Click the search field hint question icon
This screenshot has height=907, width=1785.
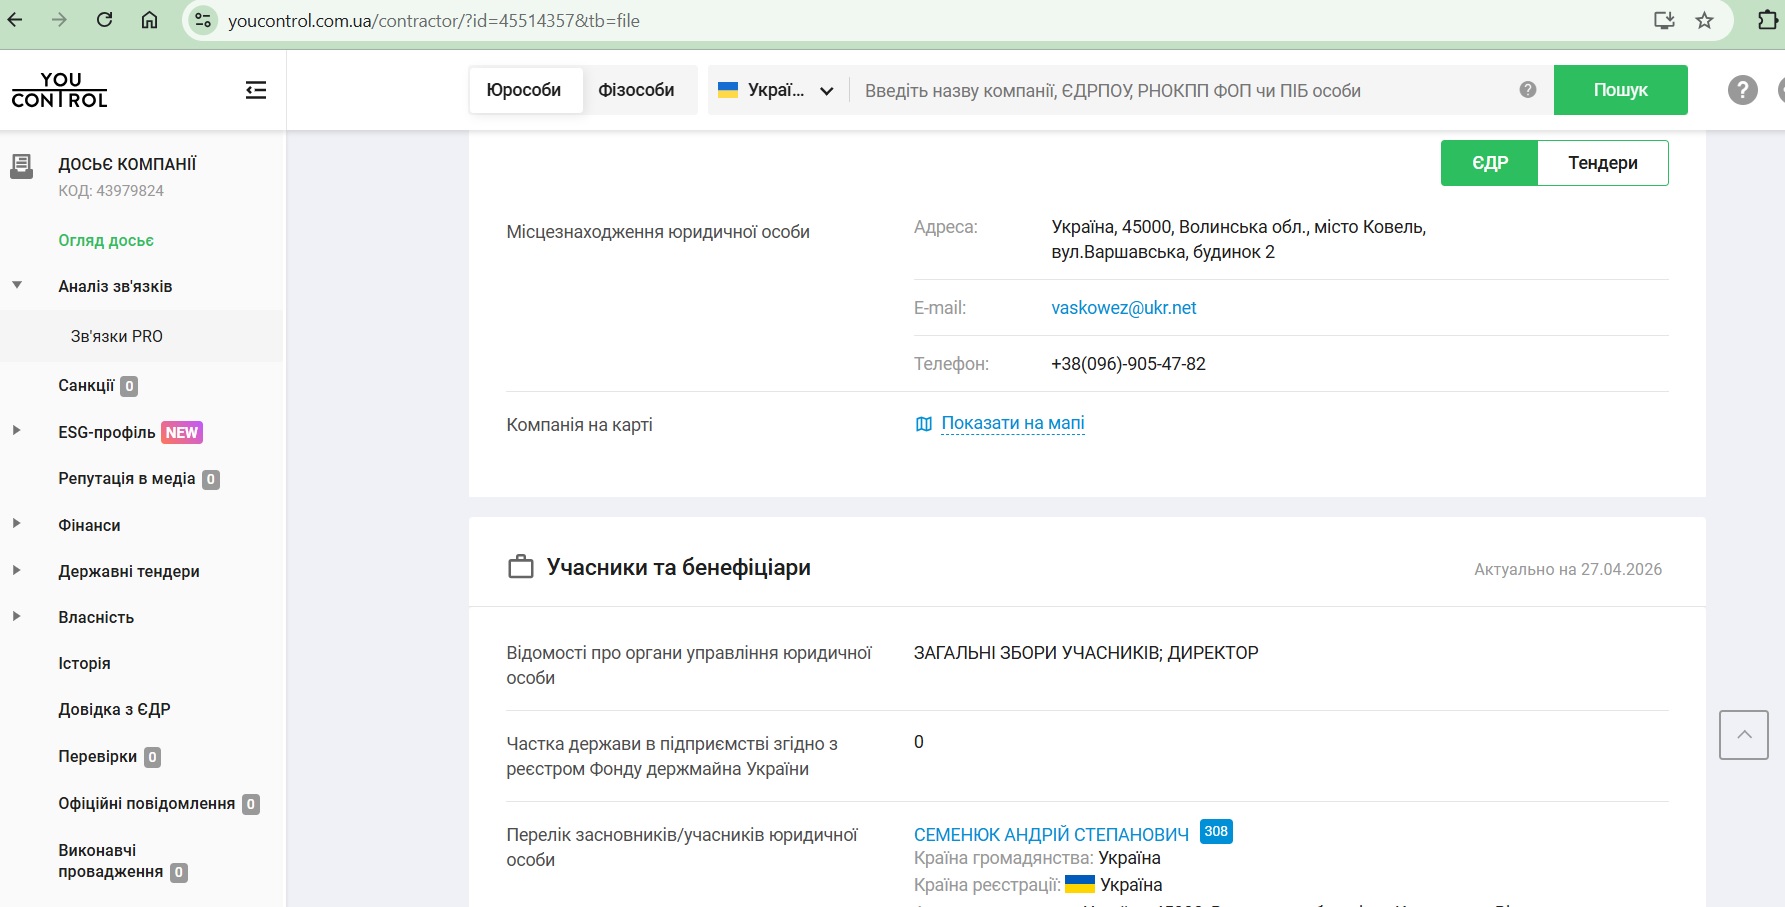1527,90
